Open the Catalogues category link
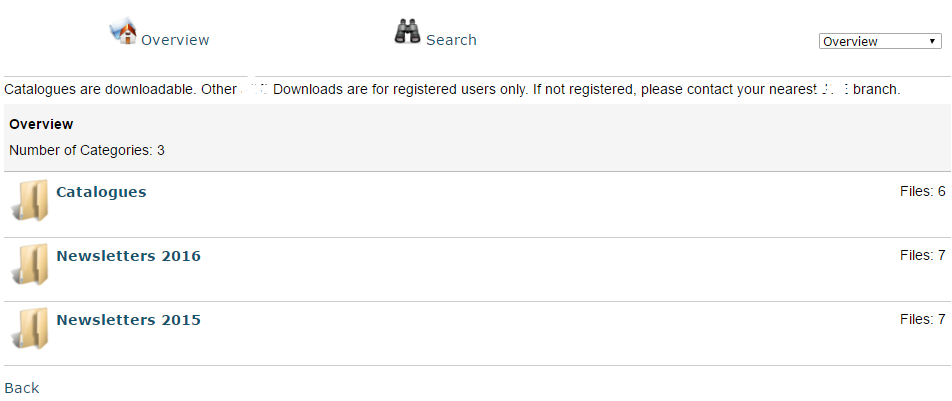 click(101, 192)
